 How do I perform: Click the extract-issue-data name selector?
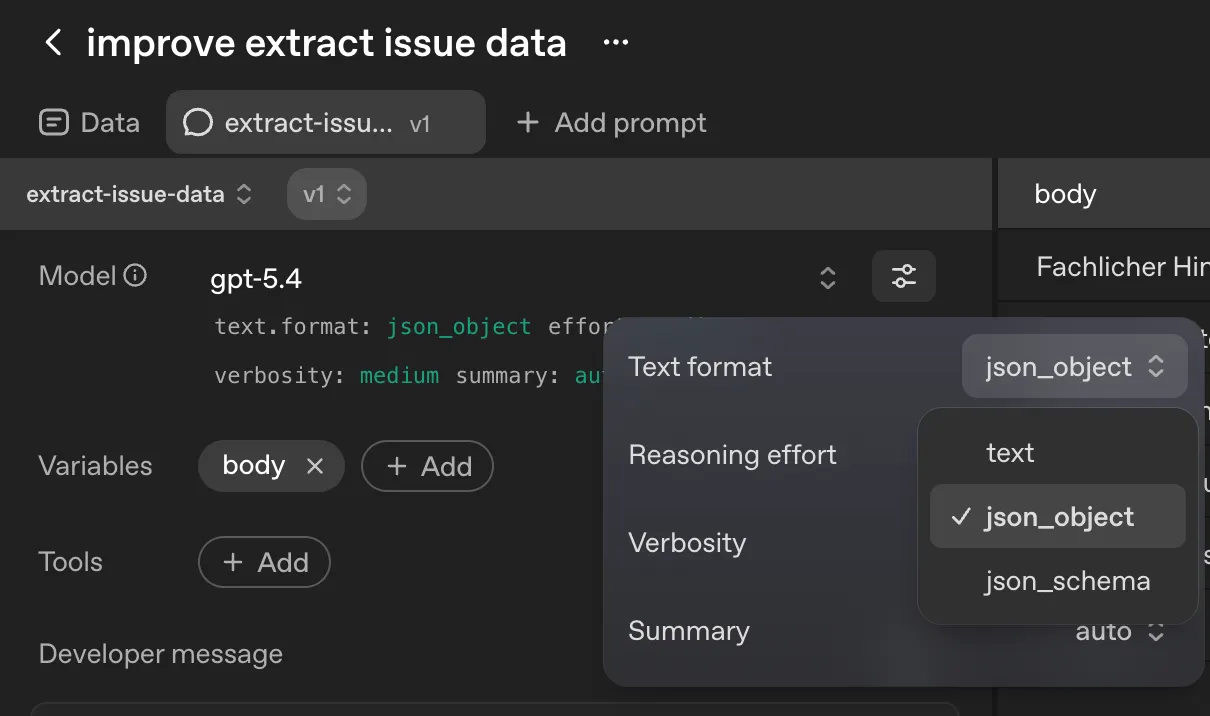[x=140, y=194]
